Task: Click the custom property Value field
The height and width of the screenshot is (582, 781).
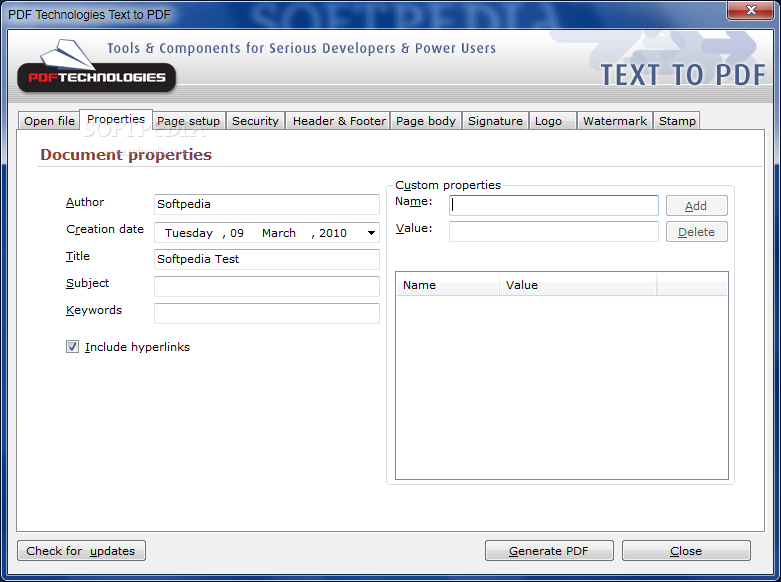Action: pos(554,232)
